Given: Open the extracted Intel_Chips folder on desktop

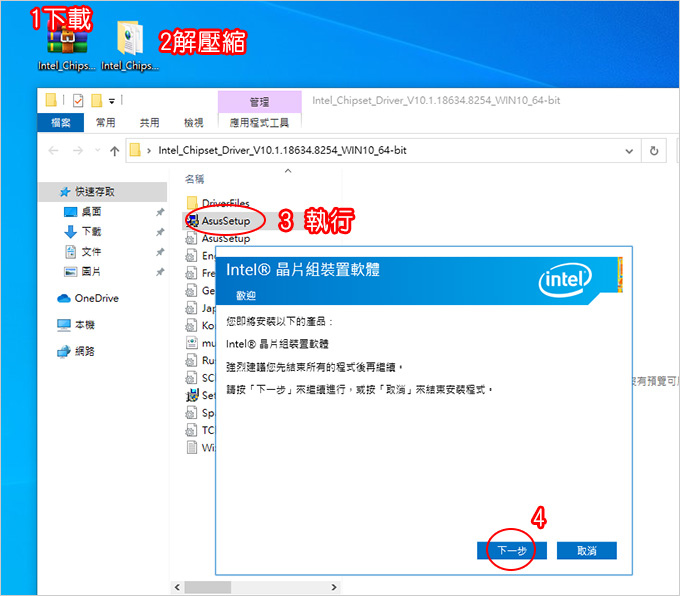Looking at the screenshot, I should 130,46.
